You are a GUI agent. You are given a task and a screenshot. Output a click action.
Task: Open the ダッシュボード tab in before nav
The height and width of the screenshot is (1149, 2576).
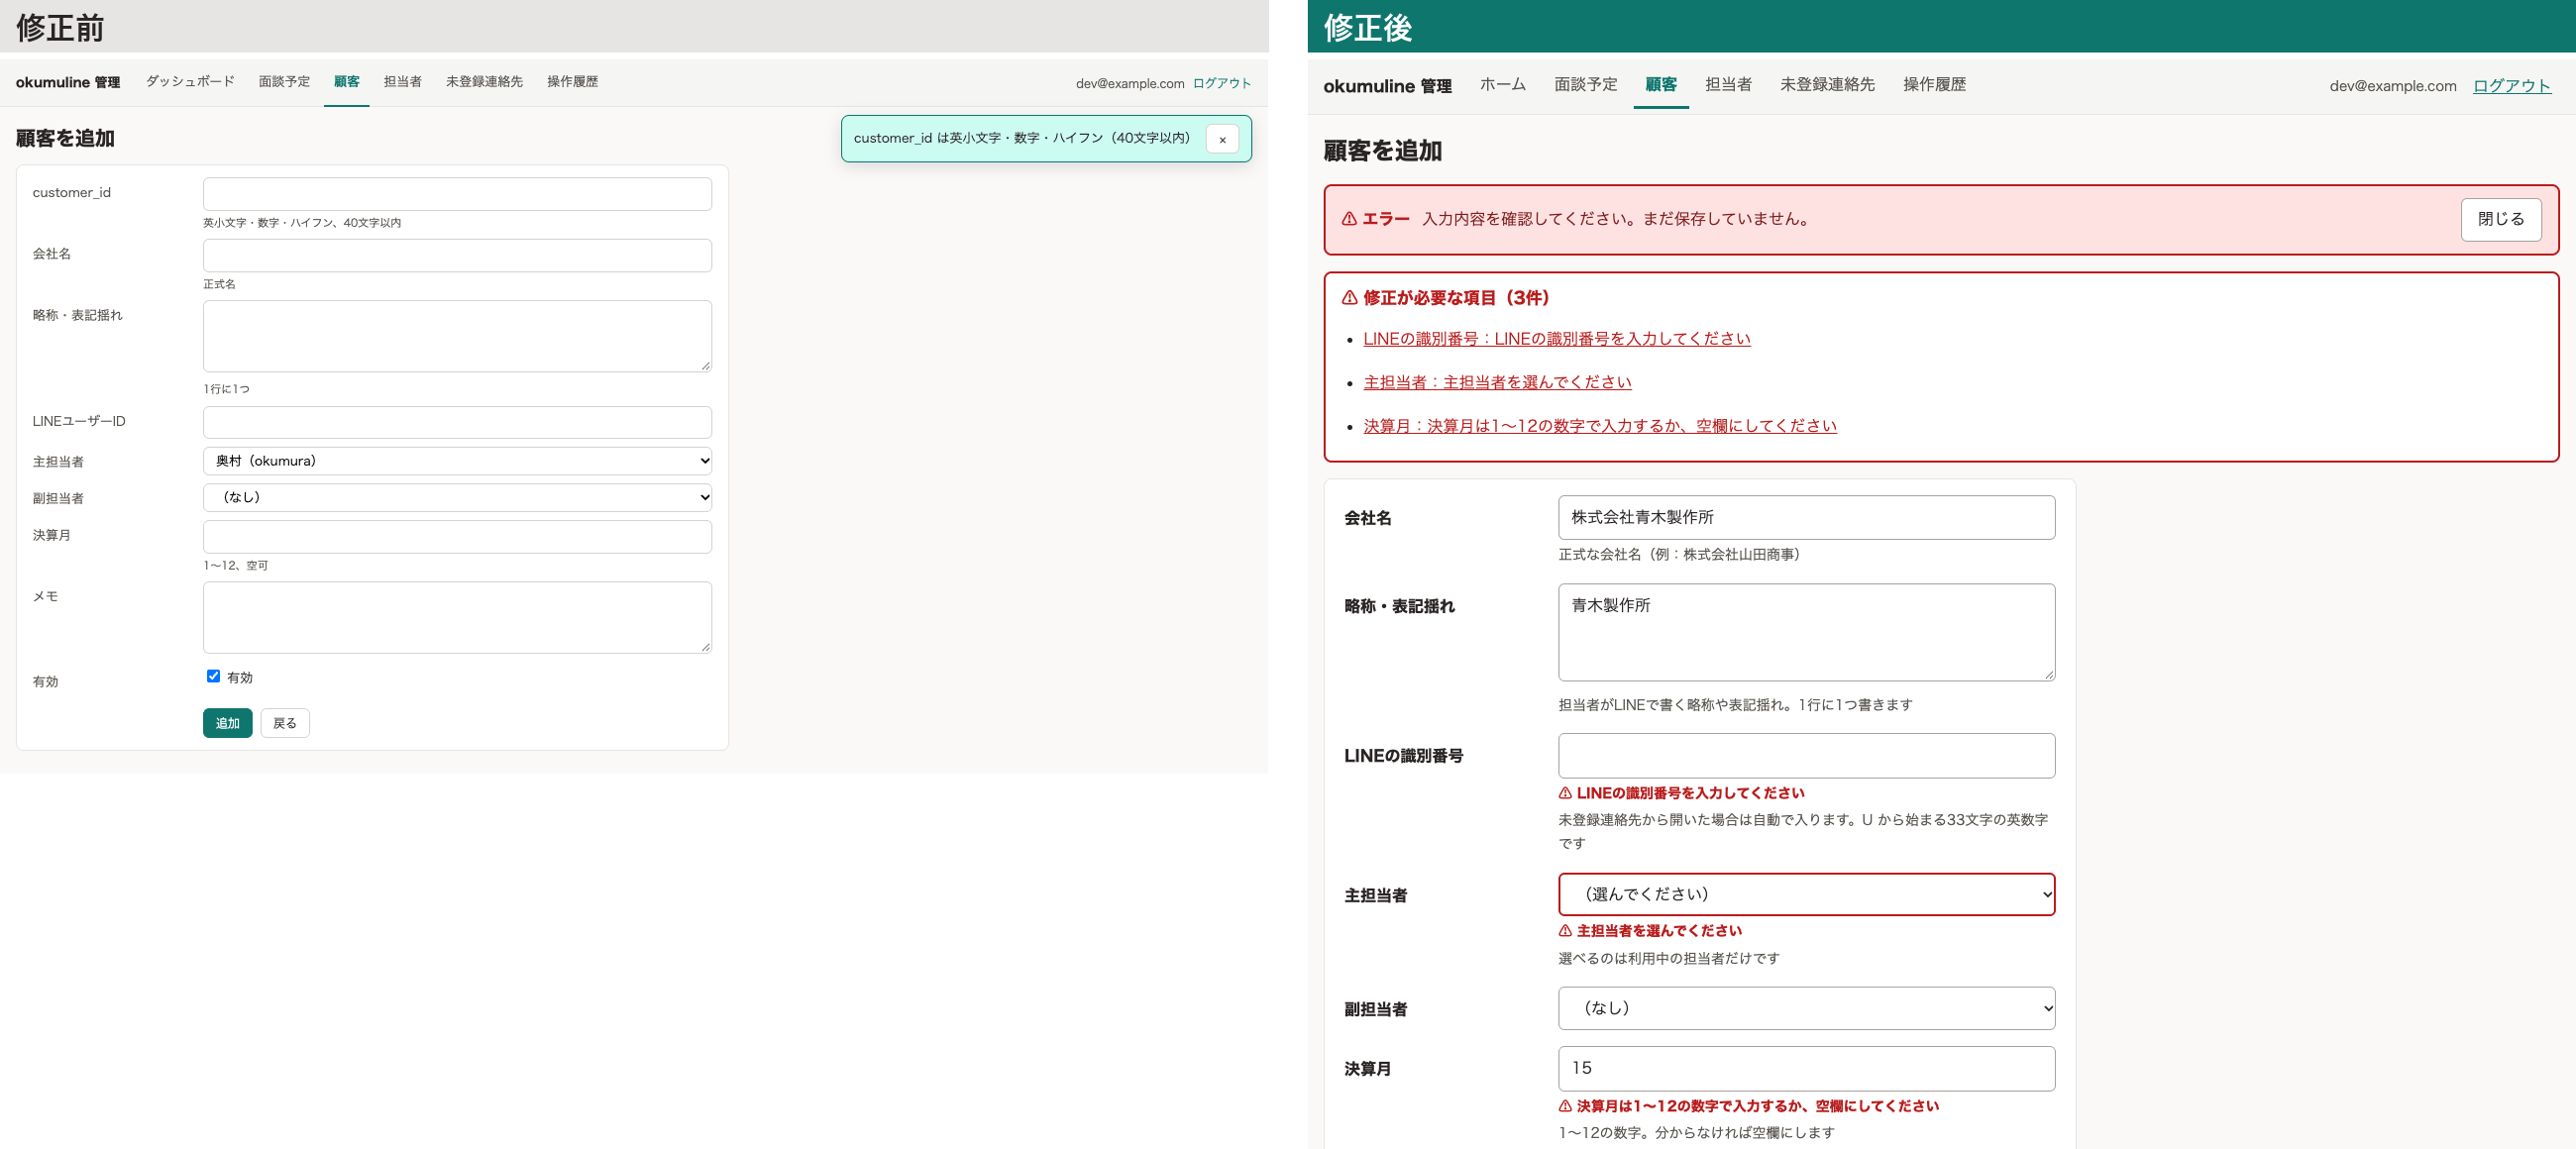point(190,82)
